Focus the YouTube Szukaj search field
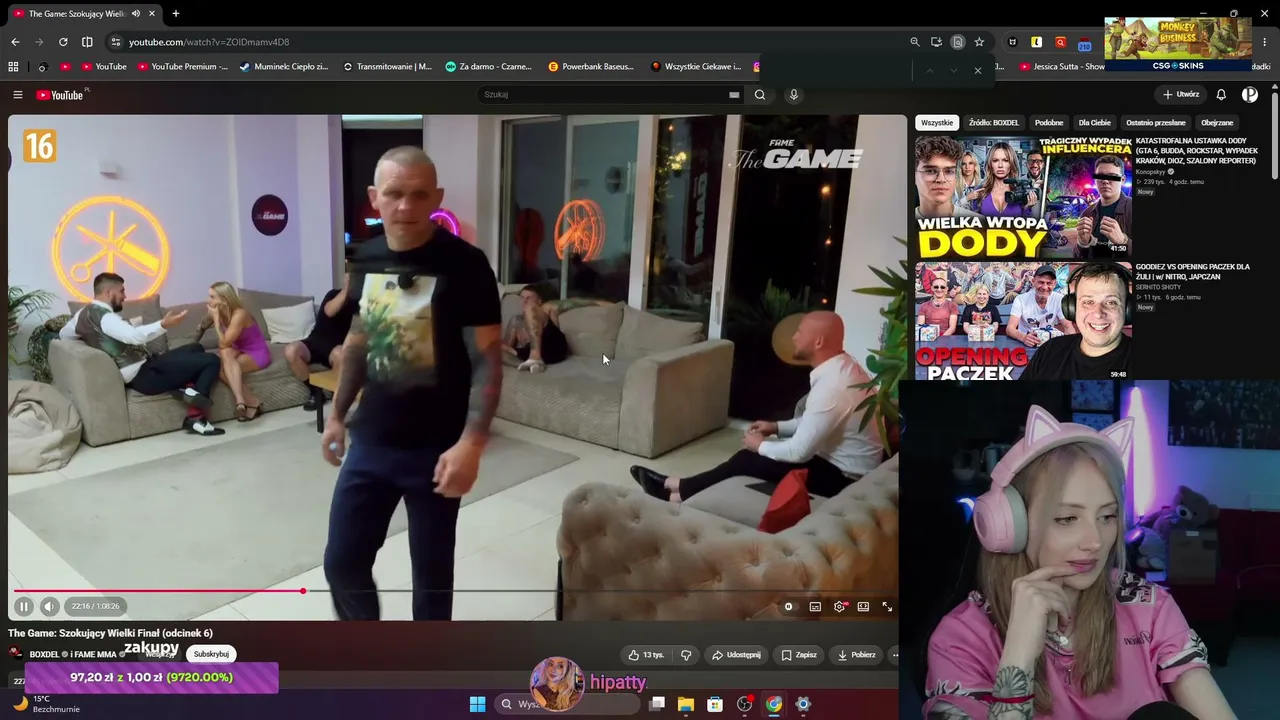This screenshot has height=720, width=1280. [x=605, y=95]
